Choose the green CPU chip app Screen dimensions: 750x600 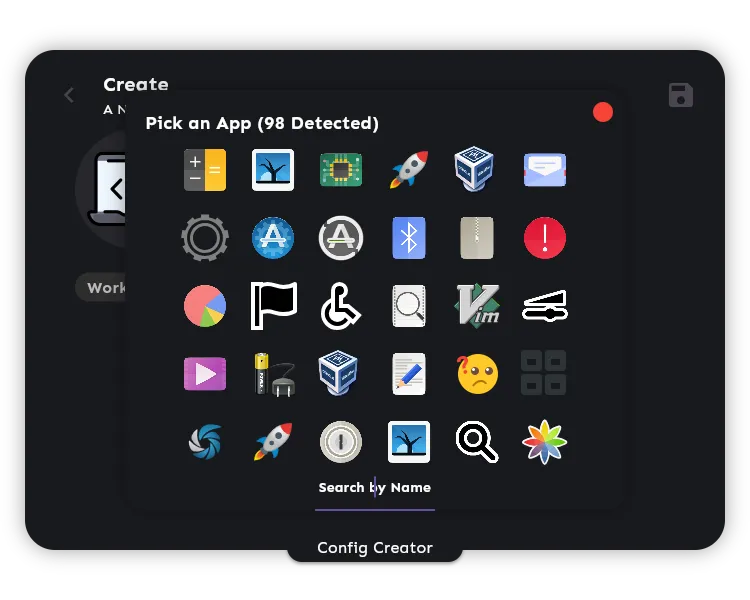click(x=341, y=170)
